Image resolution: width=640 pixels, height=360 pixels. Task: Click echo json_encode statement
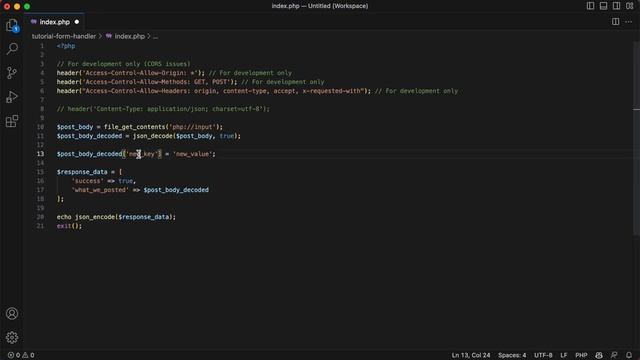116,217
